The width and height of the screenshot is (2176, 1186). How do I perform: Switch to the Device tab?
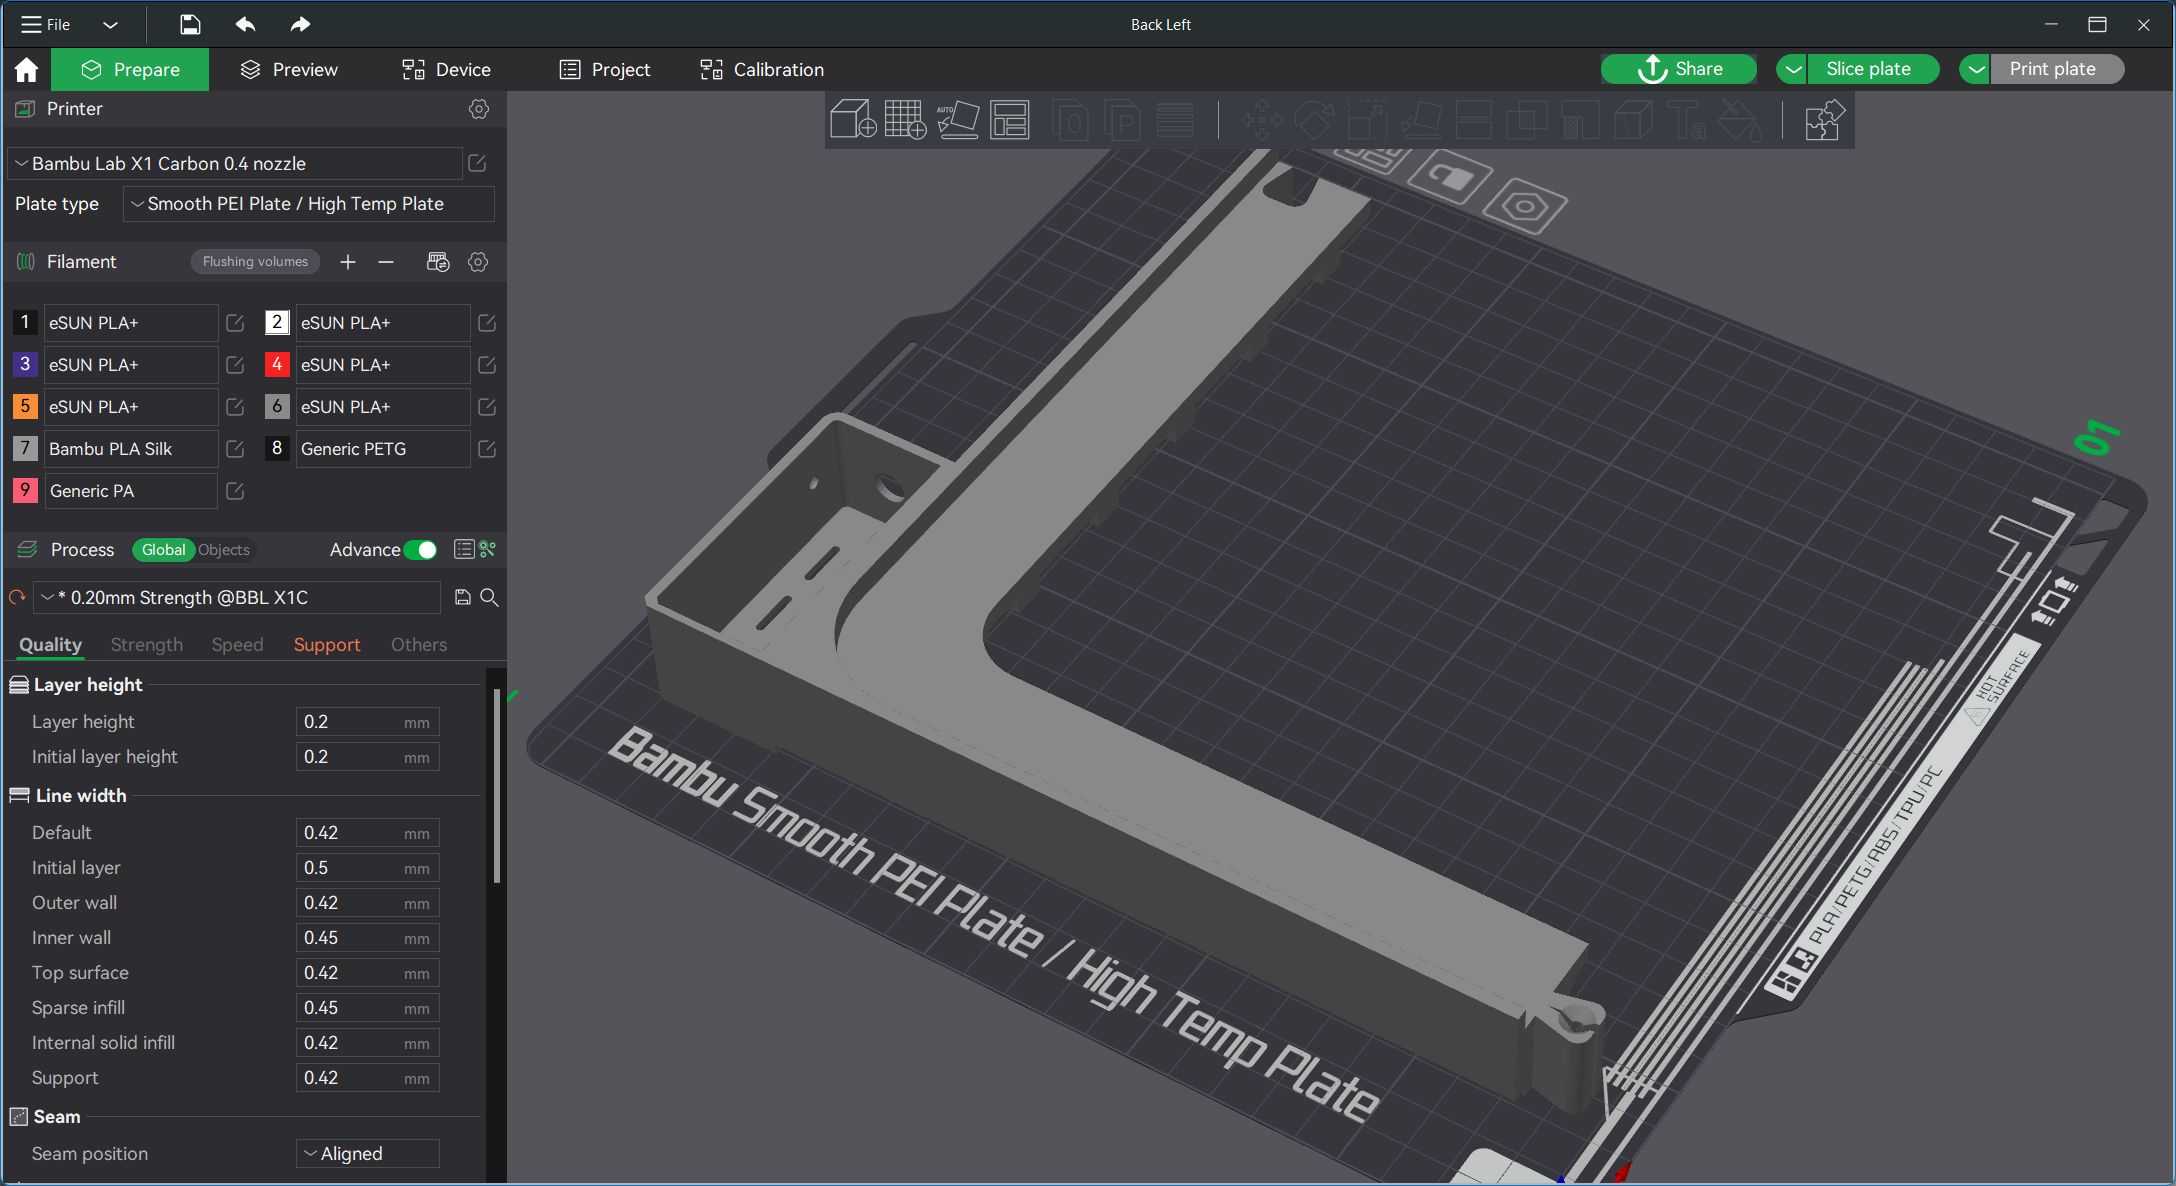click(446, 69)
